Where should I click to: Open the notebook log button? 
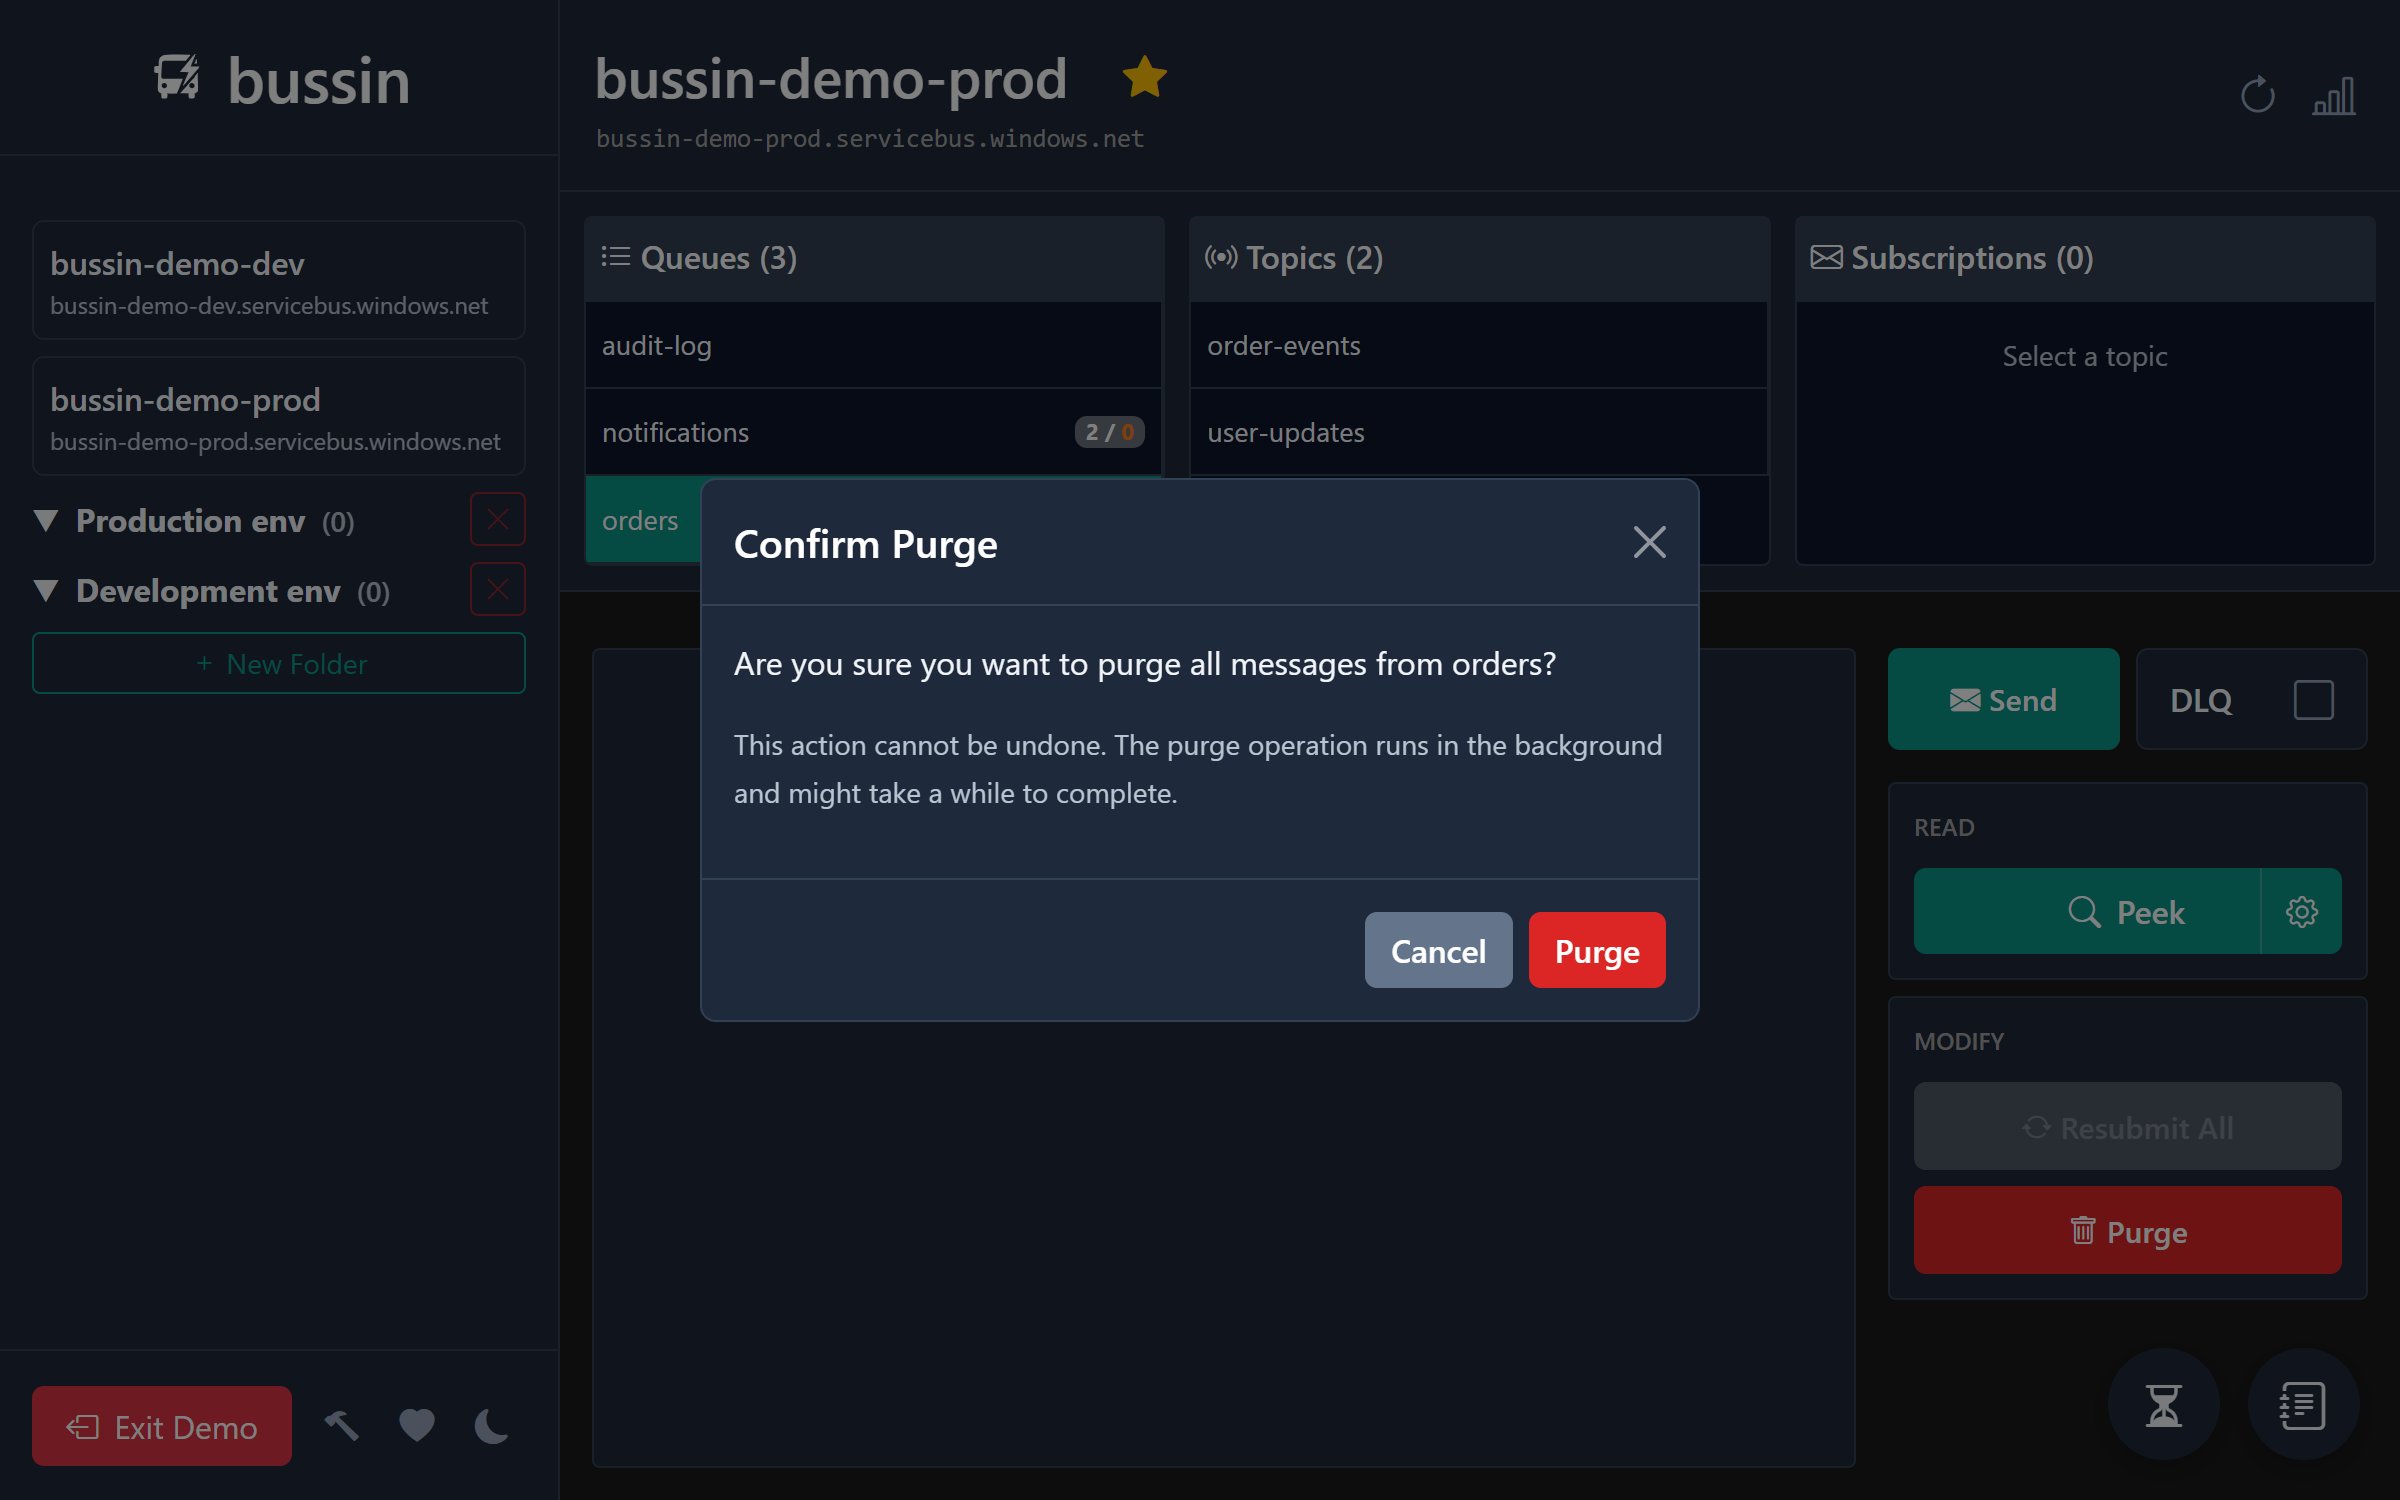2303,1405
